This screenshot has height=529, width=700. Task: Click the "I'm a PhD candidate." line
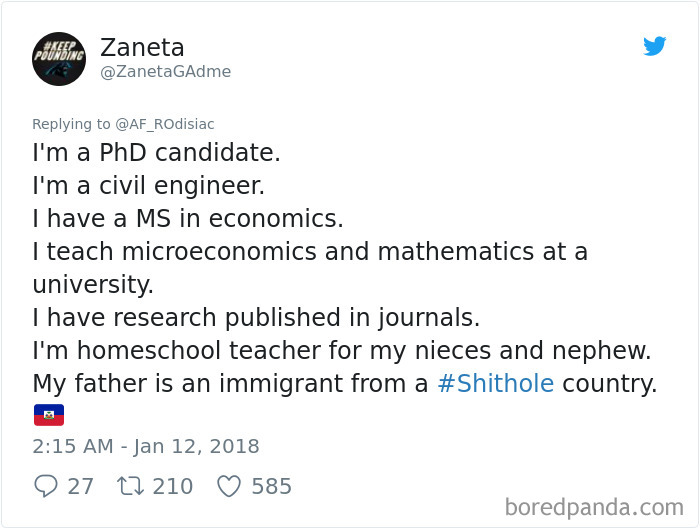coord(157,154)
